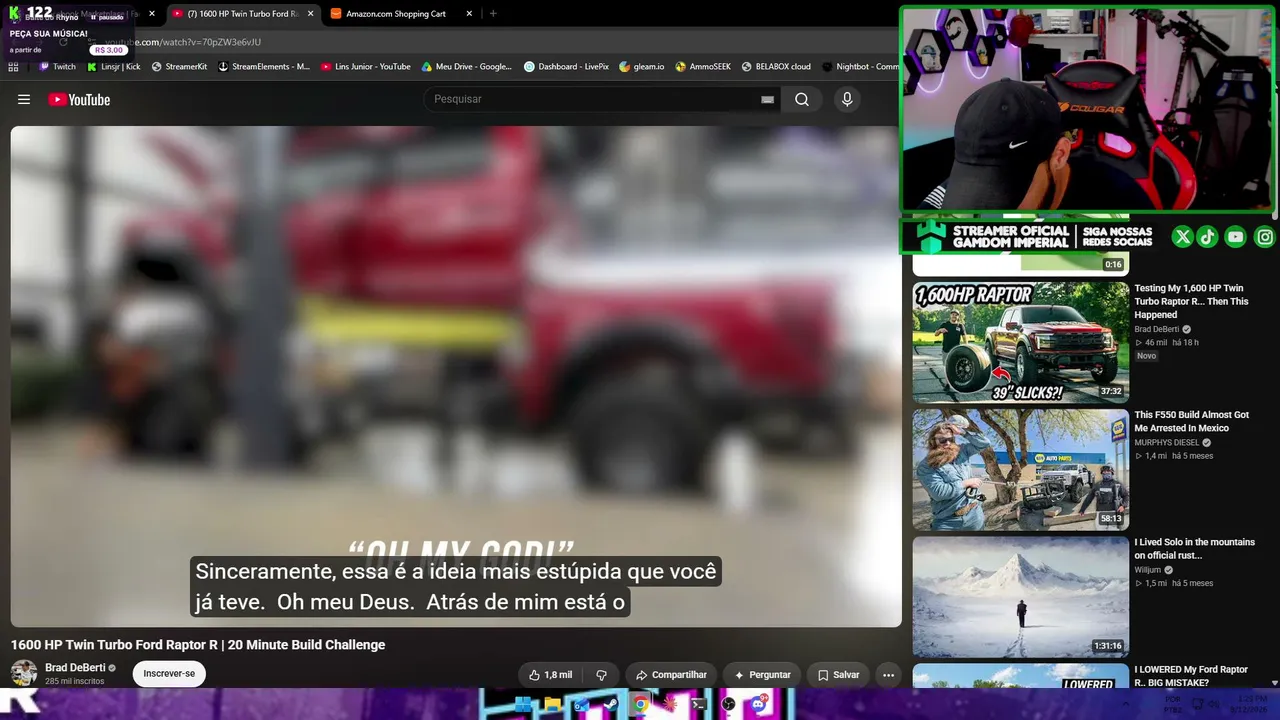The image size is (1280, 720).
Task: Open the F550 Build Mexico video thumbnail
Action: point(1021,470)
